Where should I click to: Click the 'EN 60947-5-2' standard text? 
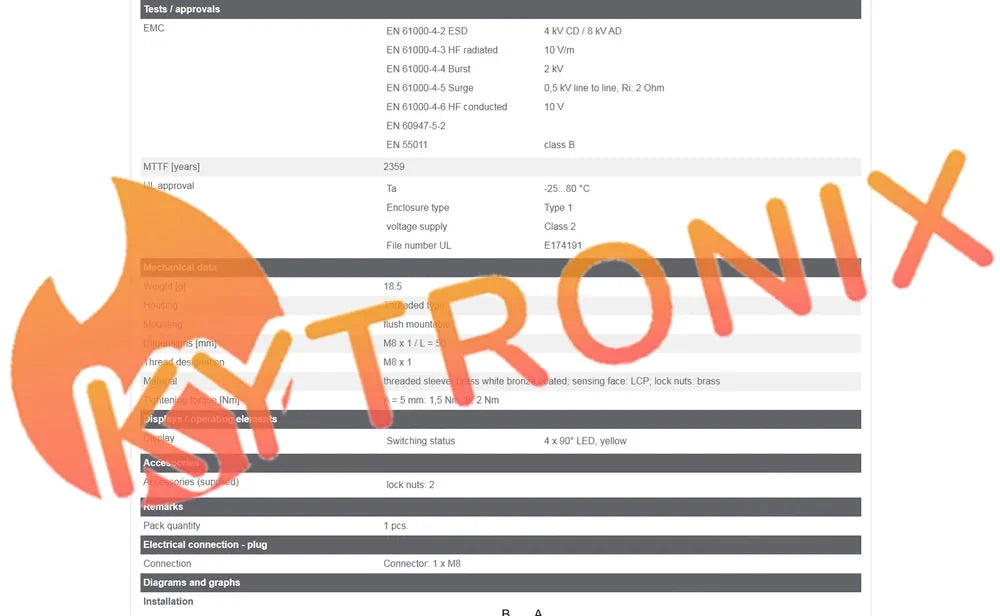pos(415,126)
